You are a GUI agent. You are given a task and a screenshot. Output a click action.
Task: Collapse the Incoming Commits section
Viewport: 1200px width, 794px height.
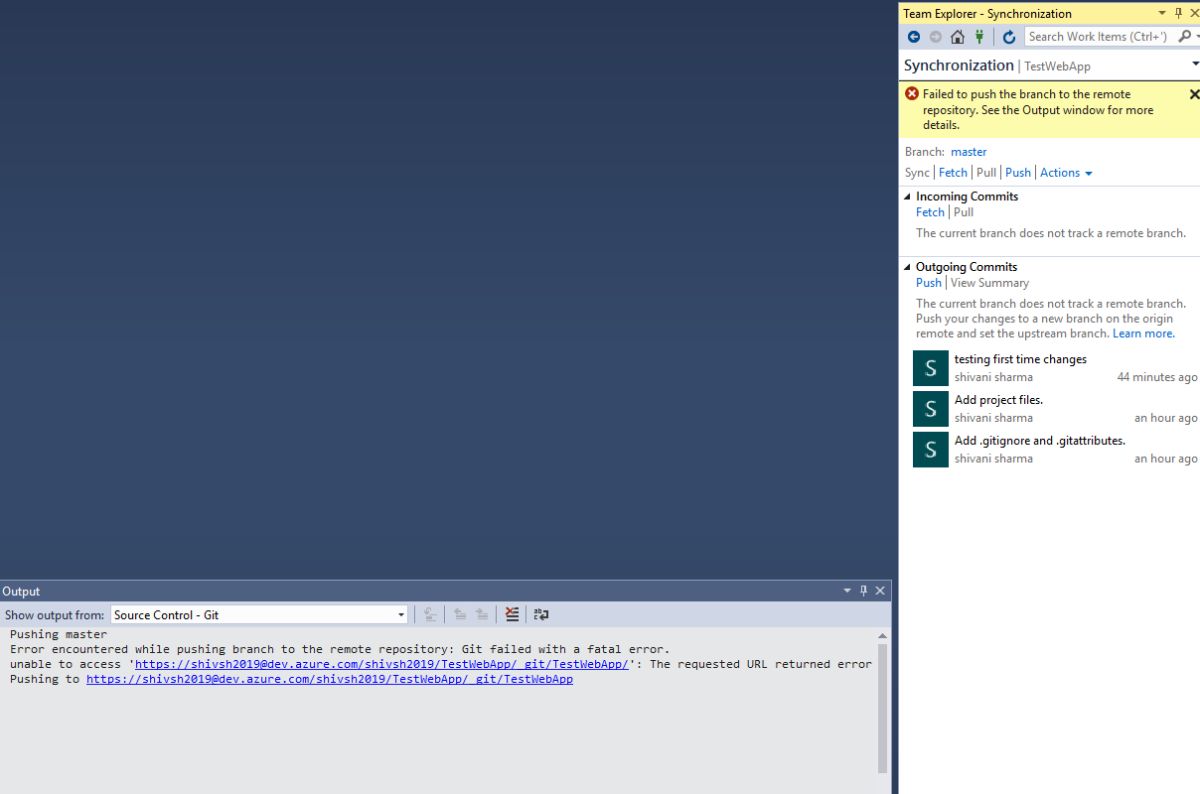pyautogui.click(x=907, y=197)
